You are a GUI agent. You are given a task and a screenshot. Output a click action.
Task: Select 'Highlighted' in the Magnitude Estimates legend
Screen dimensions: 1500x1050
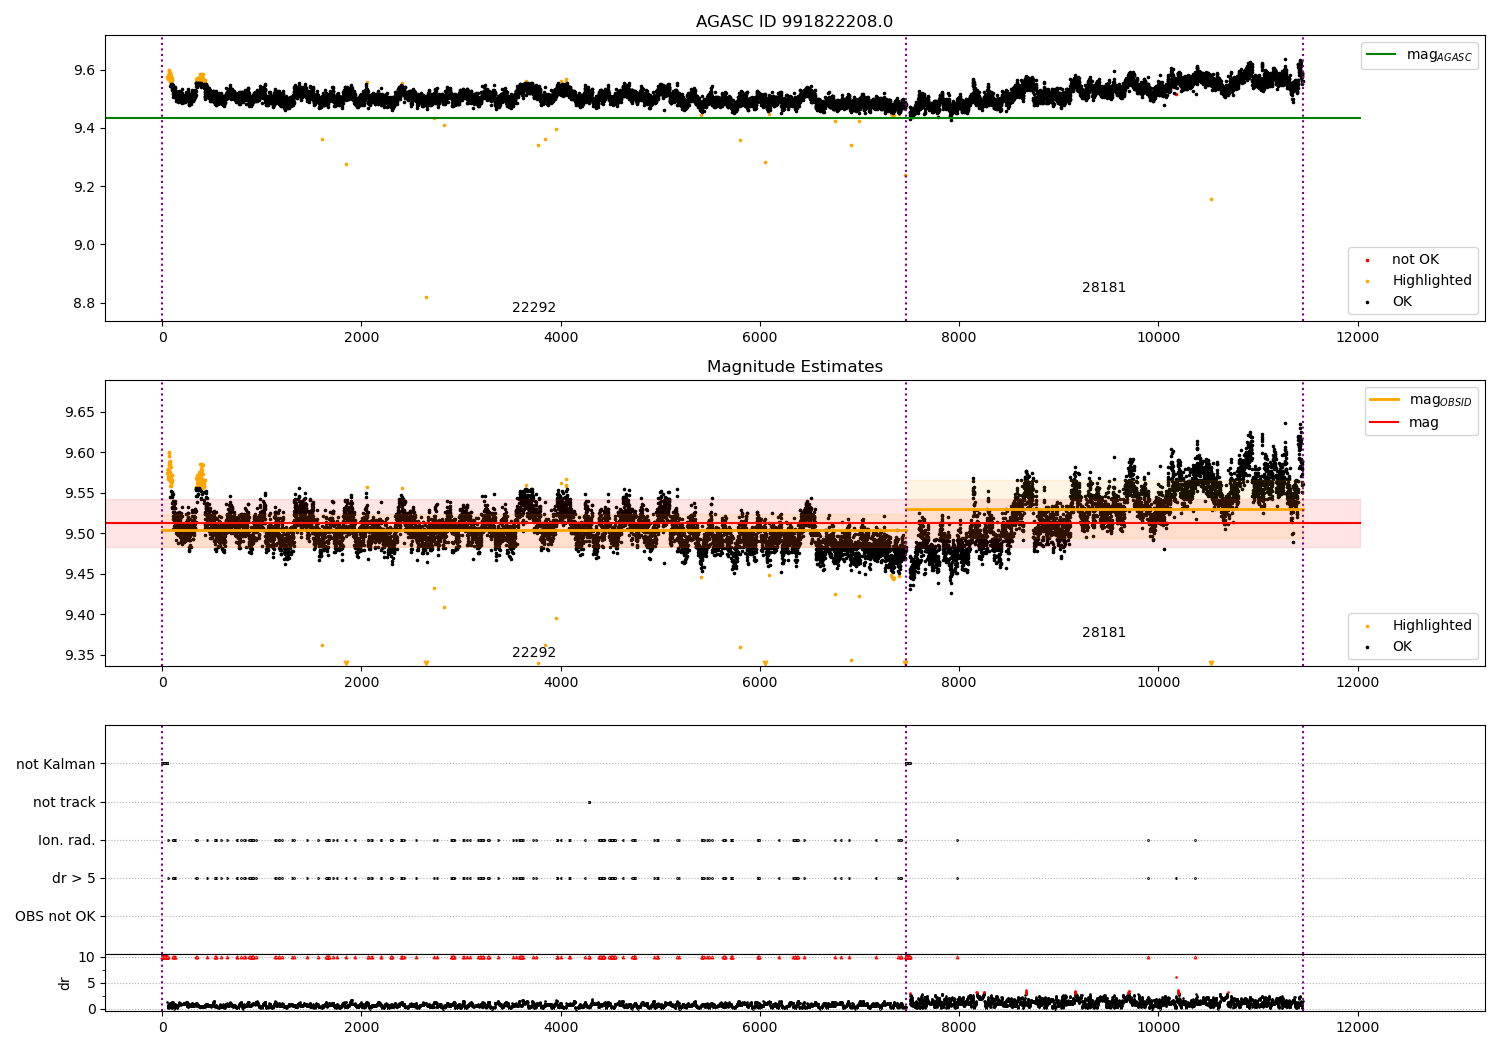pos(1419,626)
